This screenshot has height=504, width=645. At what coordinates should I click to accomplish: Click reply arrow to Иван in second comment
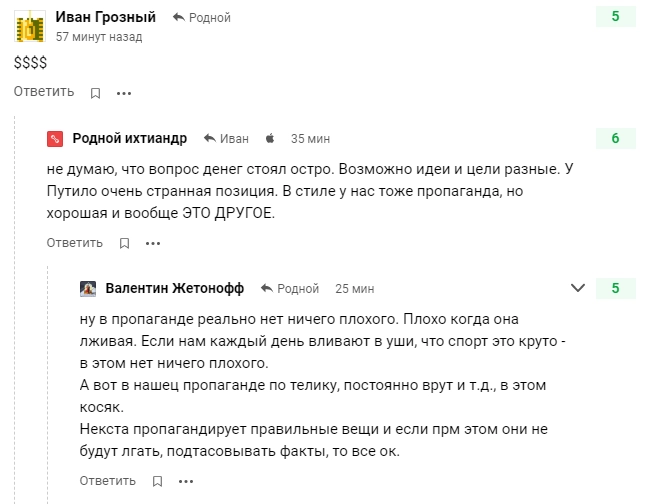pos(210,138)
